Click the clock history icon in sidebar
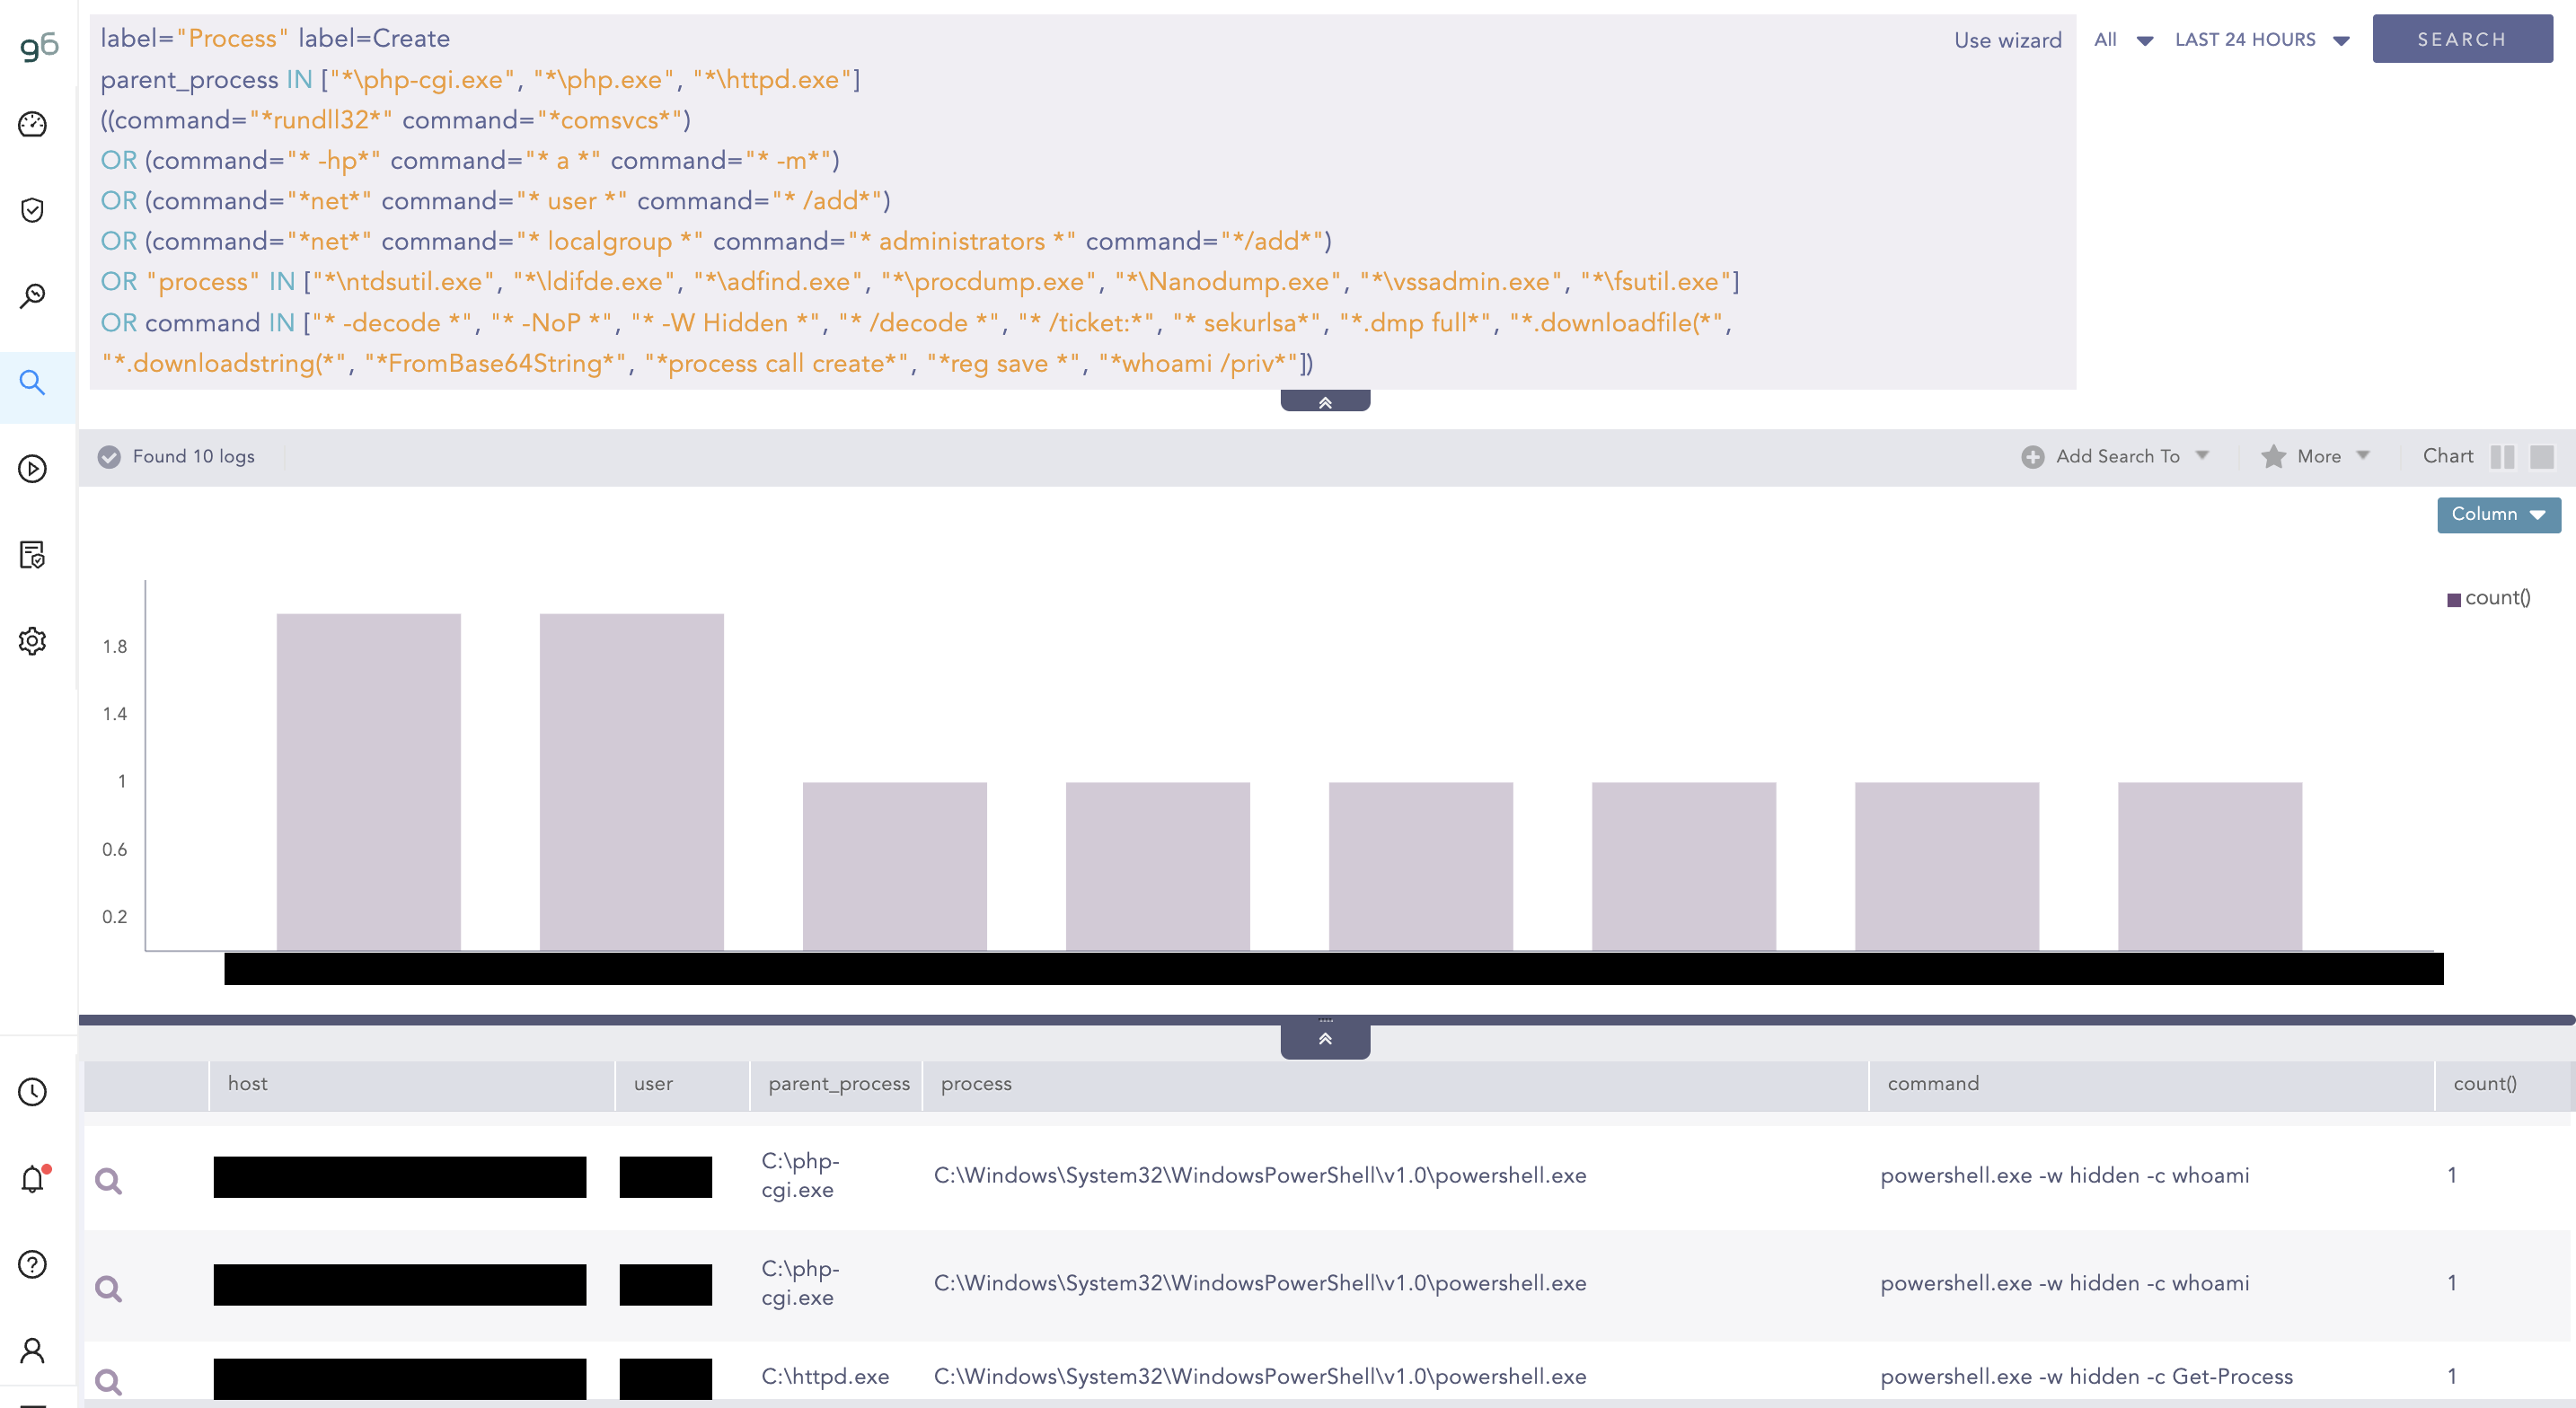2576x1408 pixels. [33, 1092]
